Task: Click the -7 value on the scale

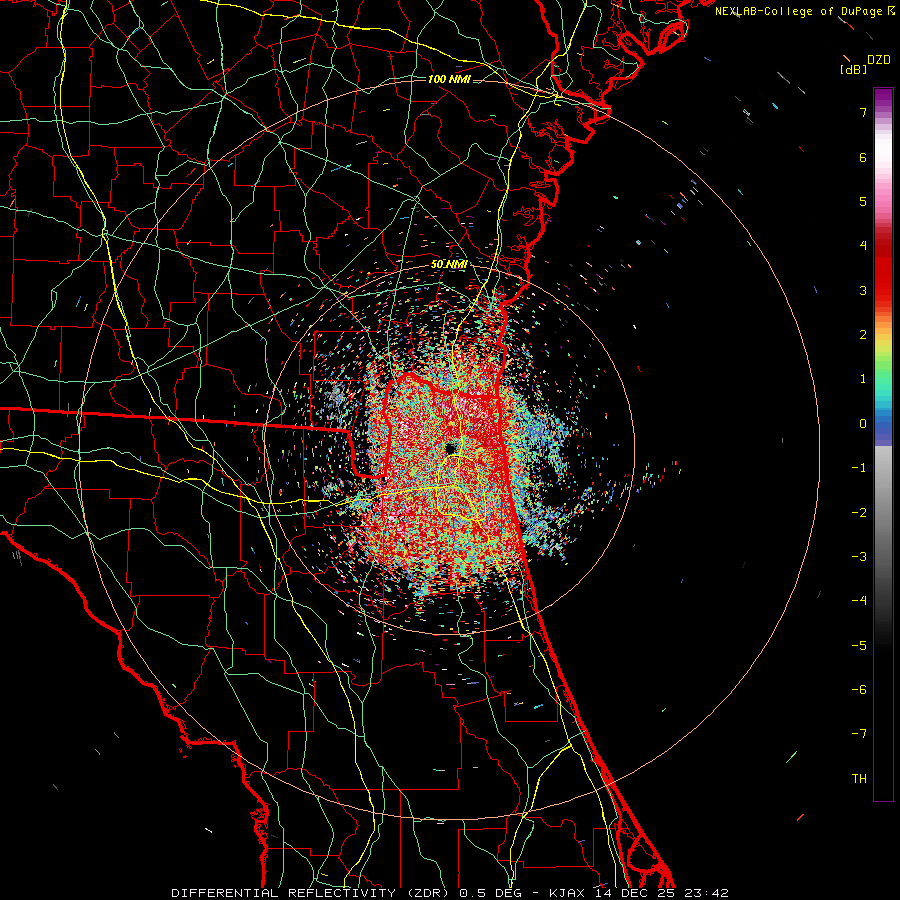Action: click(x=859, y=734)
